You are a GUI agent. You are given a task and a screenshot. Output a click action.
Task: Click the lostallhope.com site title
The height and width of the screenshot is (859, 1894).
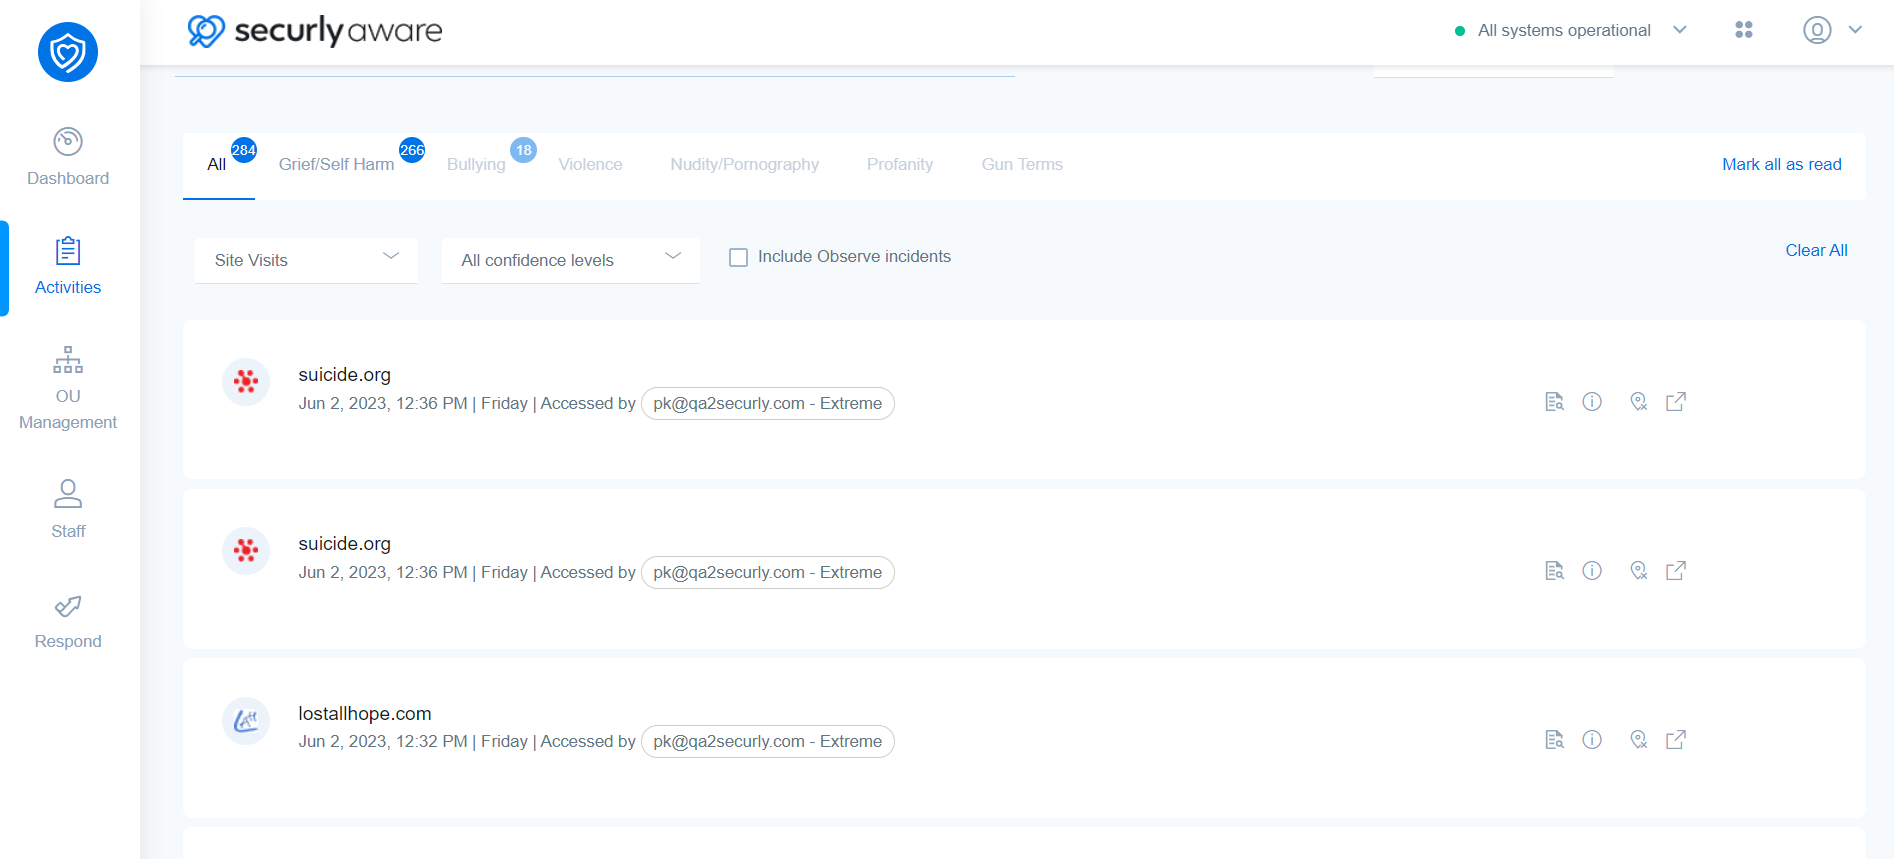click(x=365, y=714)
